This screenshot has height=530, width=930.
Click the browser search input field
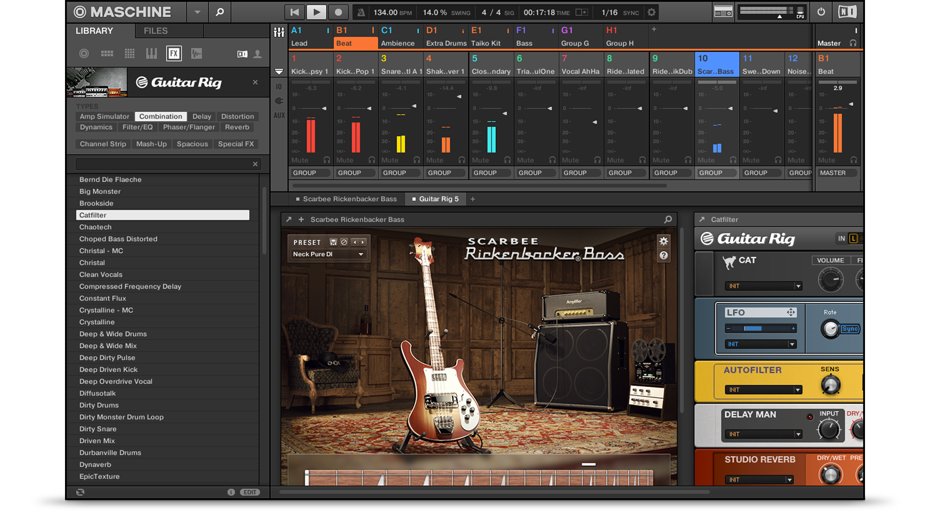pyautogui.click(x=163, y=164)
